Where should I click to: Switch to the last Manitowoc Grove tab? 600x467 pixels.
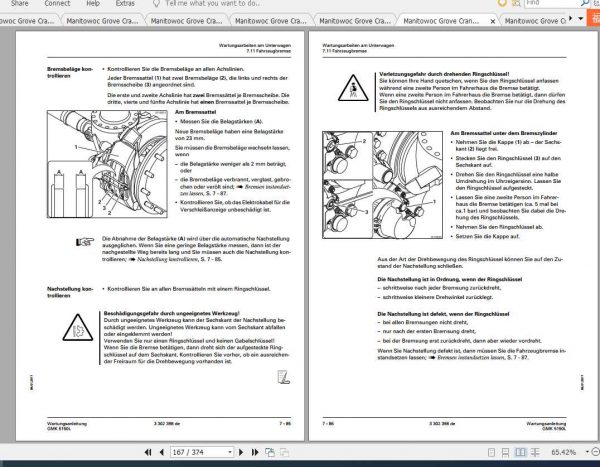point(535,21)
